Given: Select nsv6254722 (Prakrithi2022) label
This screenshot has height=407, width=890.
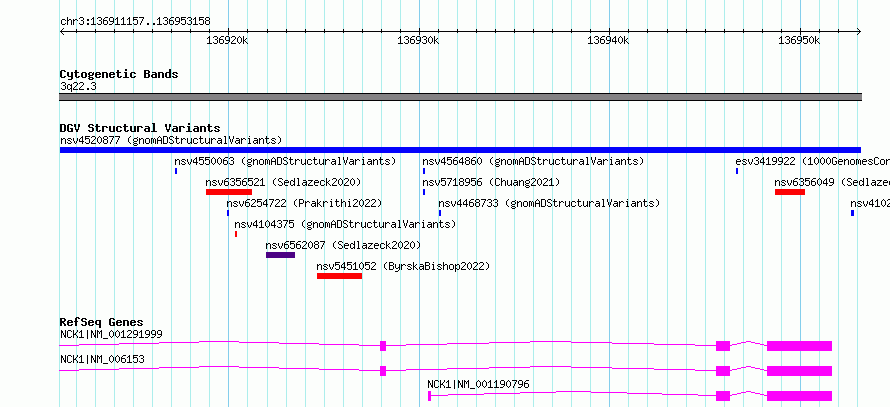Looking at the screenshot, I should [x=304, y=203].
